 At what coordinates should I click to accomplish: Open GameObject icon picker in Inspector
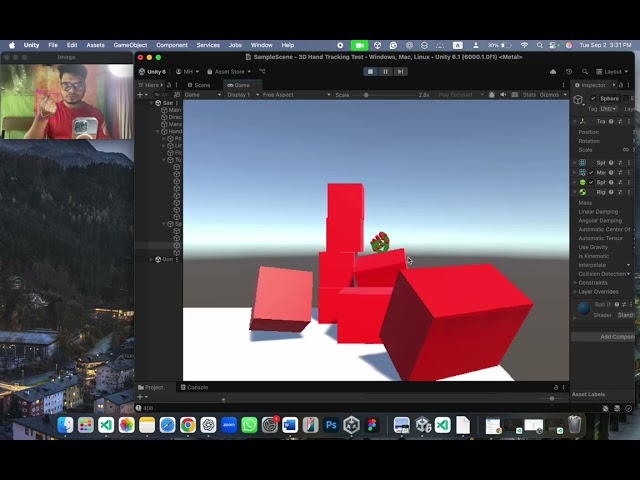(578, 100)
